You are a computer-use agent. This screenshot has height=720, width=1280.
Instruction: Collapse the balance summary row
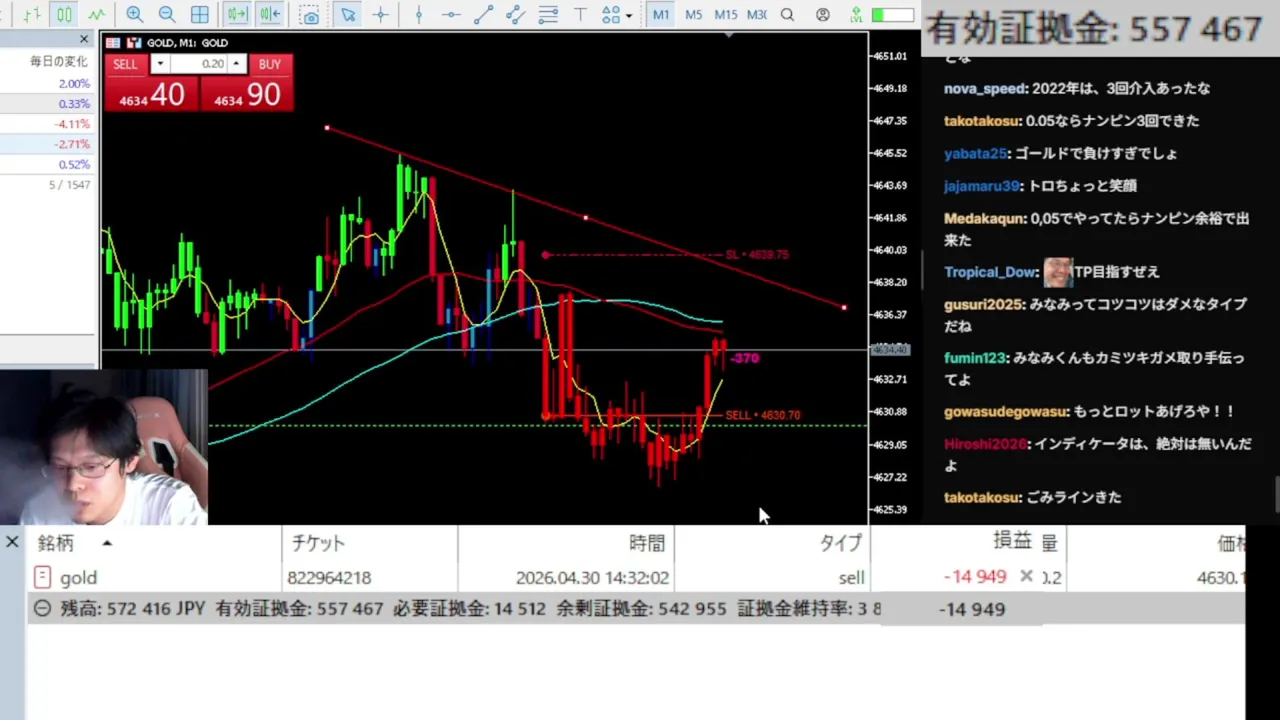coord(42,608)
